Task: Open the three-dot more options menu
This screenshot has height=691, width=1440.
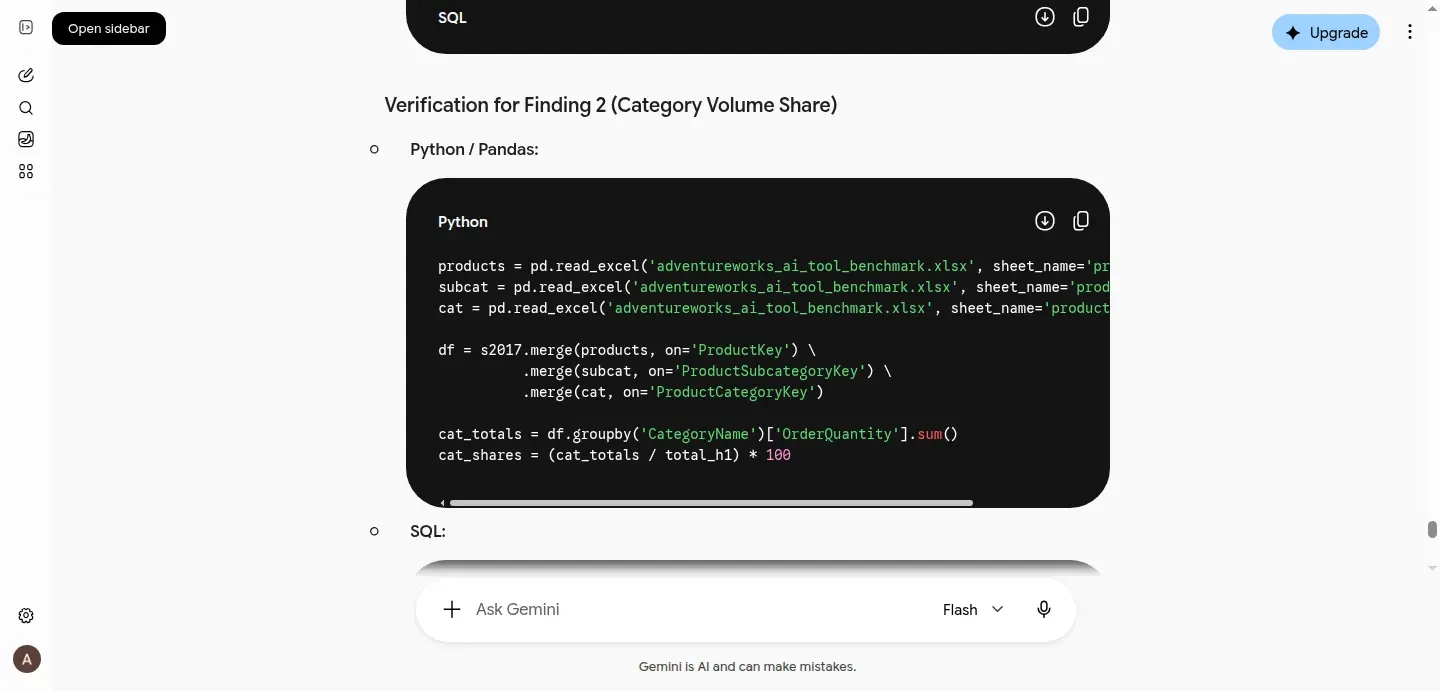Action: [x=1410, y=32]
